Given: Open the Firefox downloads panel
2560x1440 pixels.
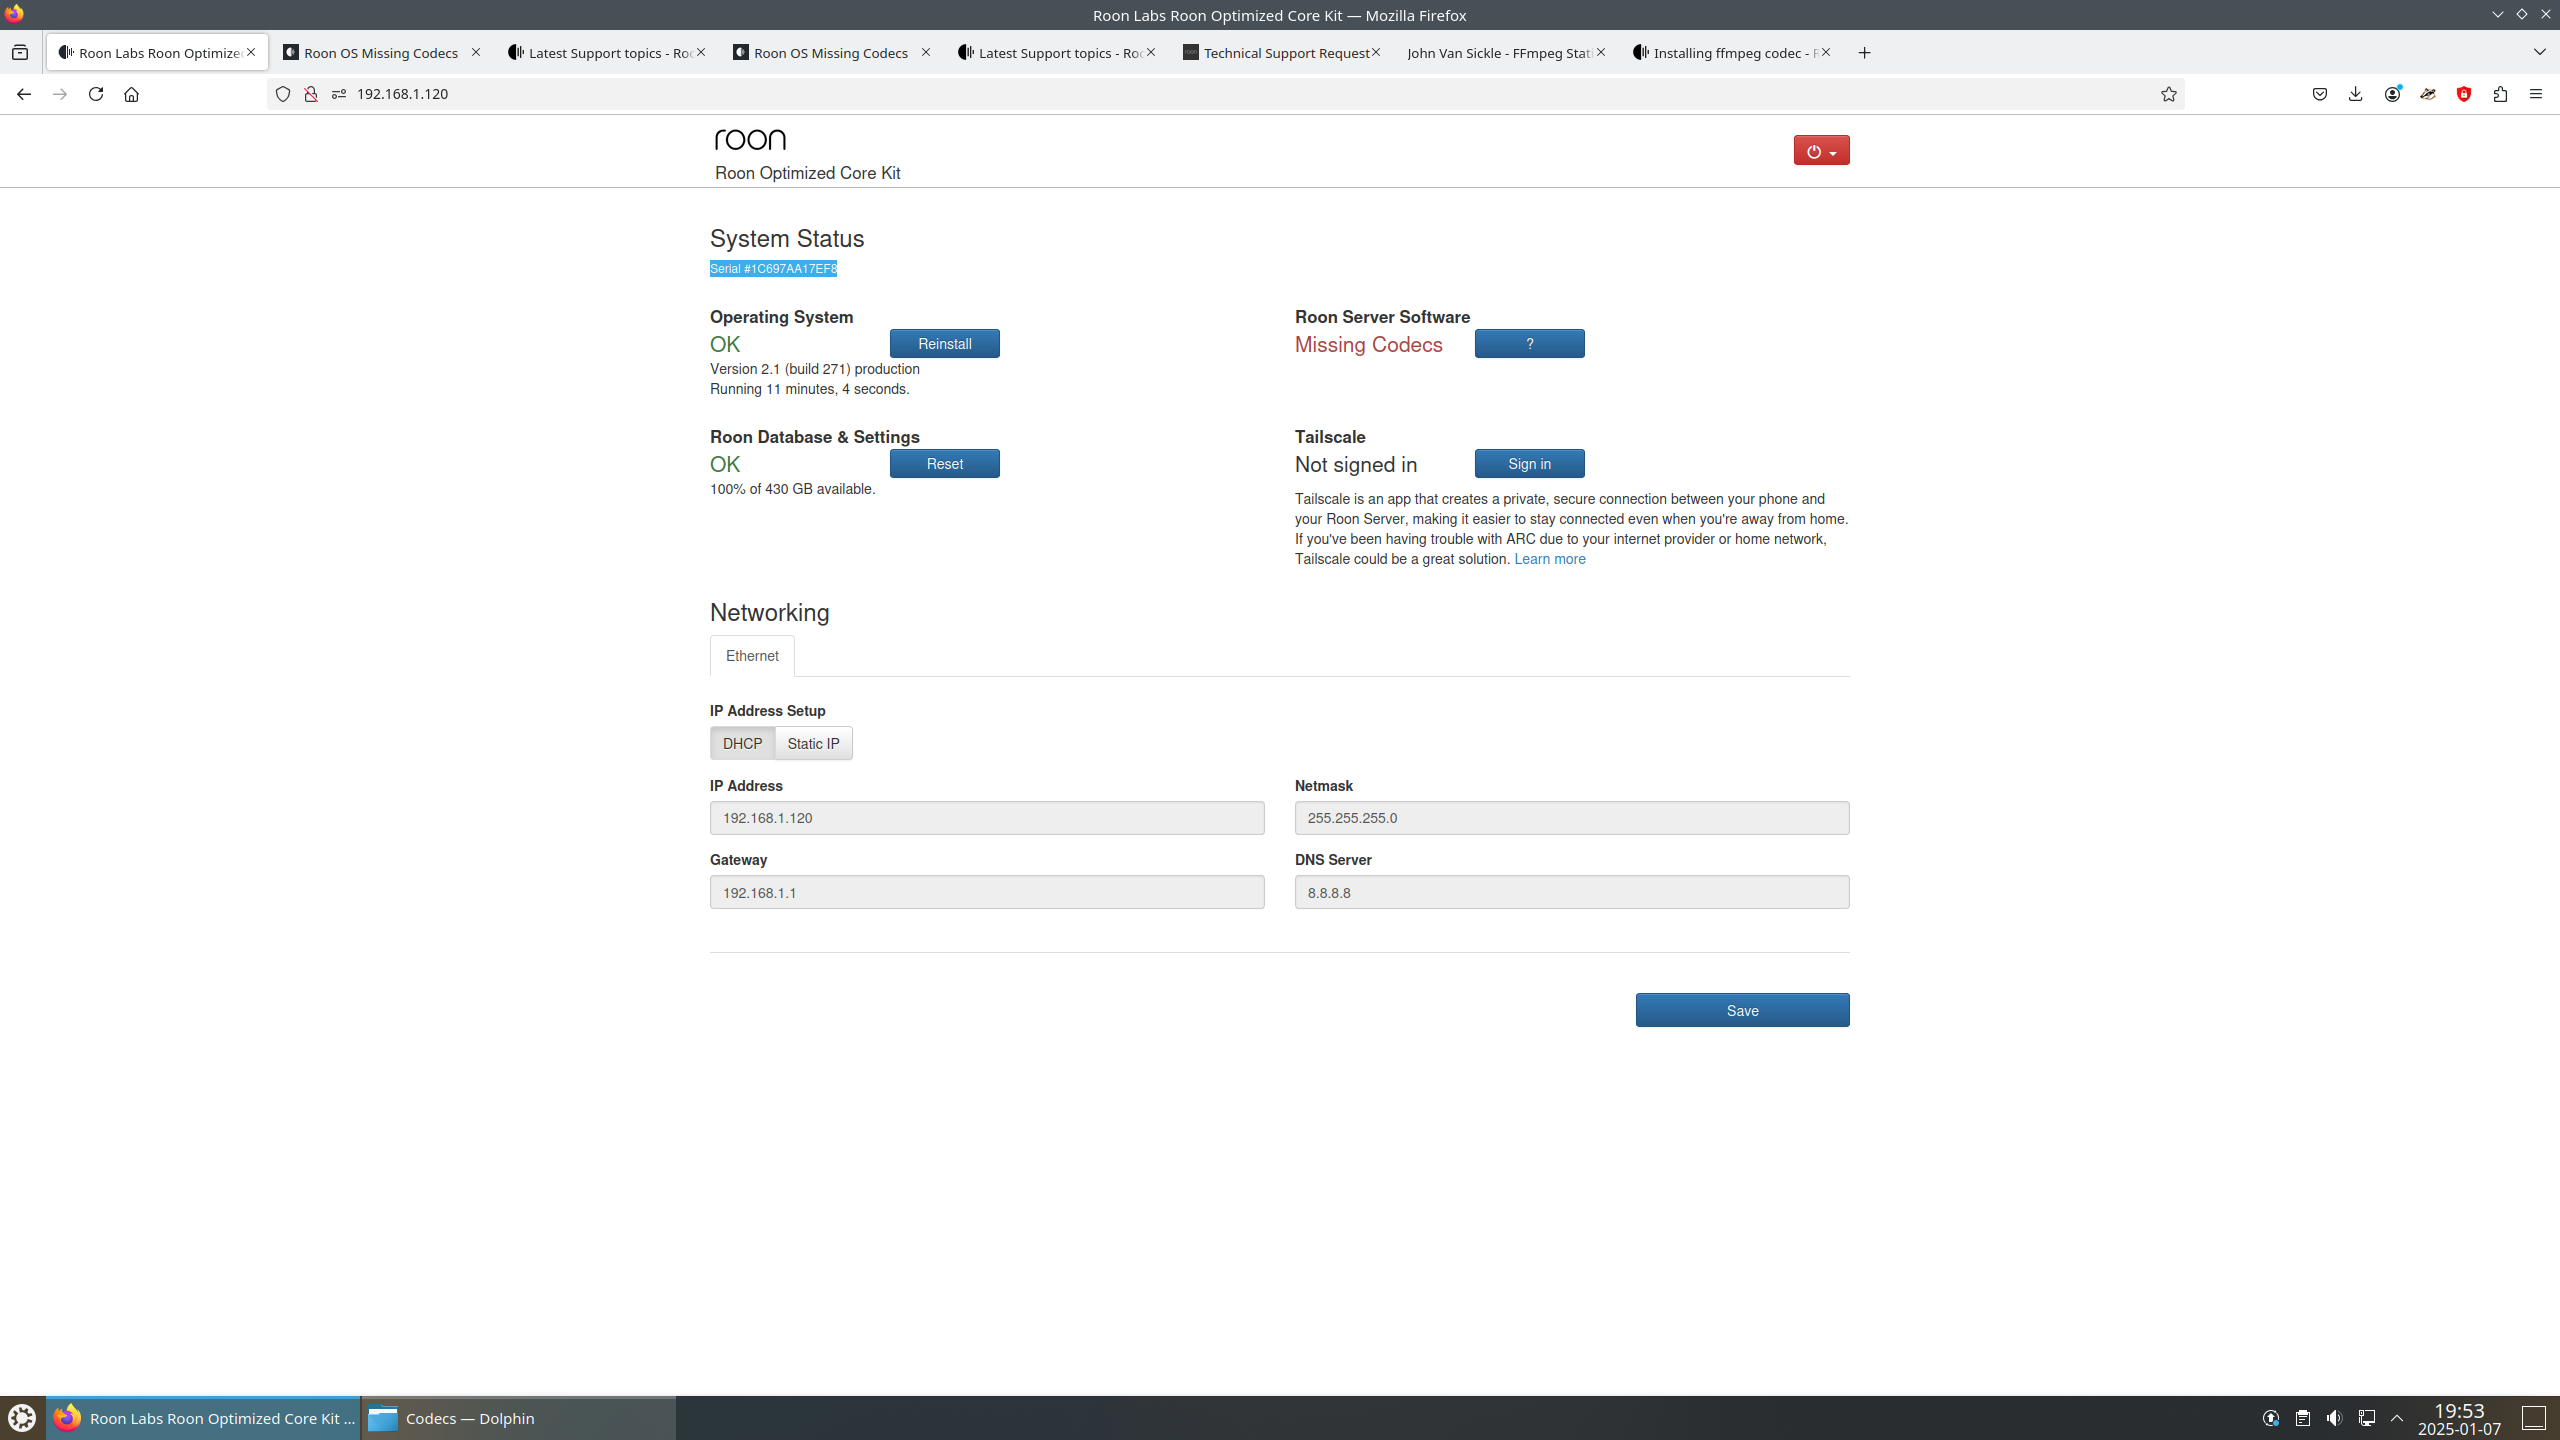Looking at the screenshot, I should (2356, 94).
